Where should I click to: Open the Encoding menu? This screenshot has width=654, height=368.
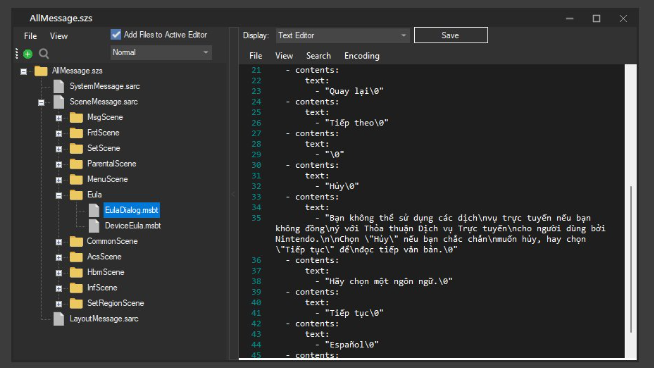(362, 56)
